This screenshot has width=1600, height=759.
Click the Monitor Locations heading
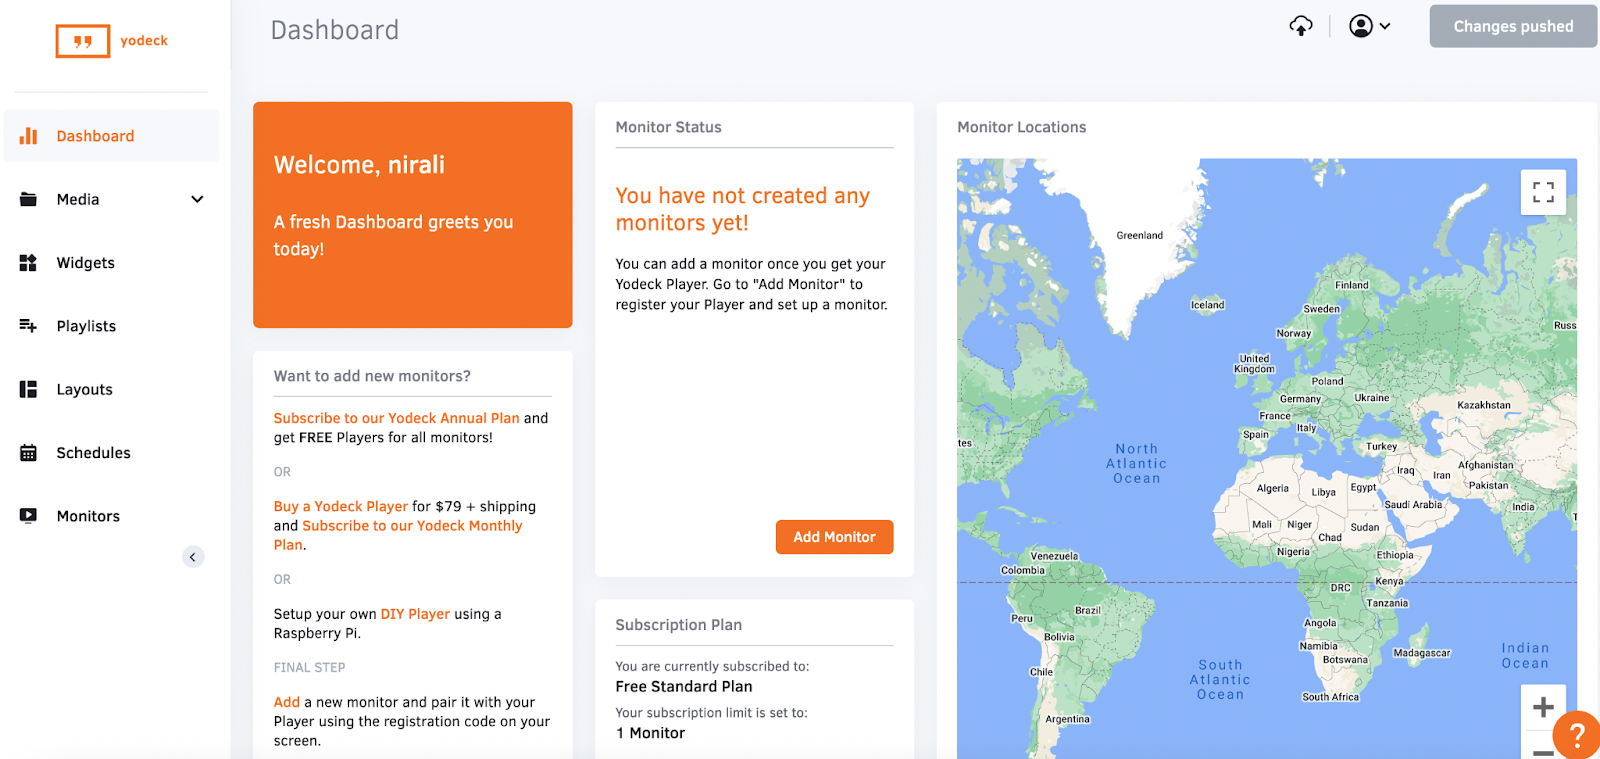pyautogui.click(x=1021, y=127)
